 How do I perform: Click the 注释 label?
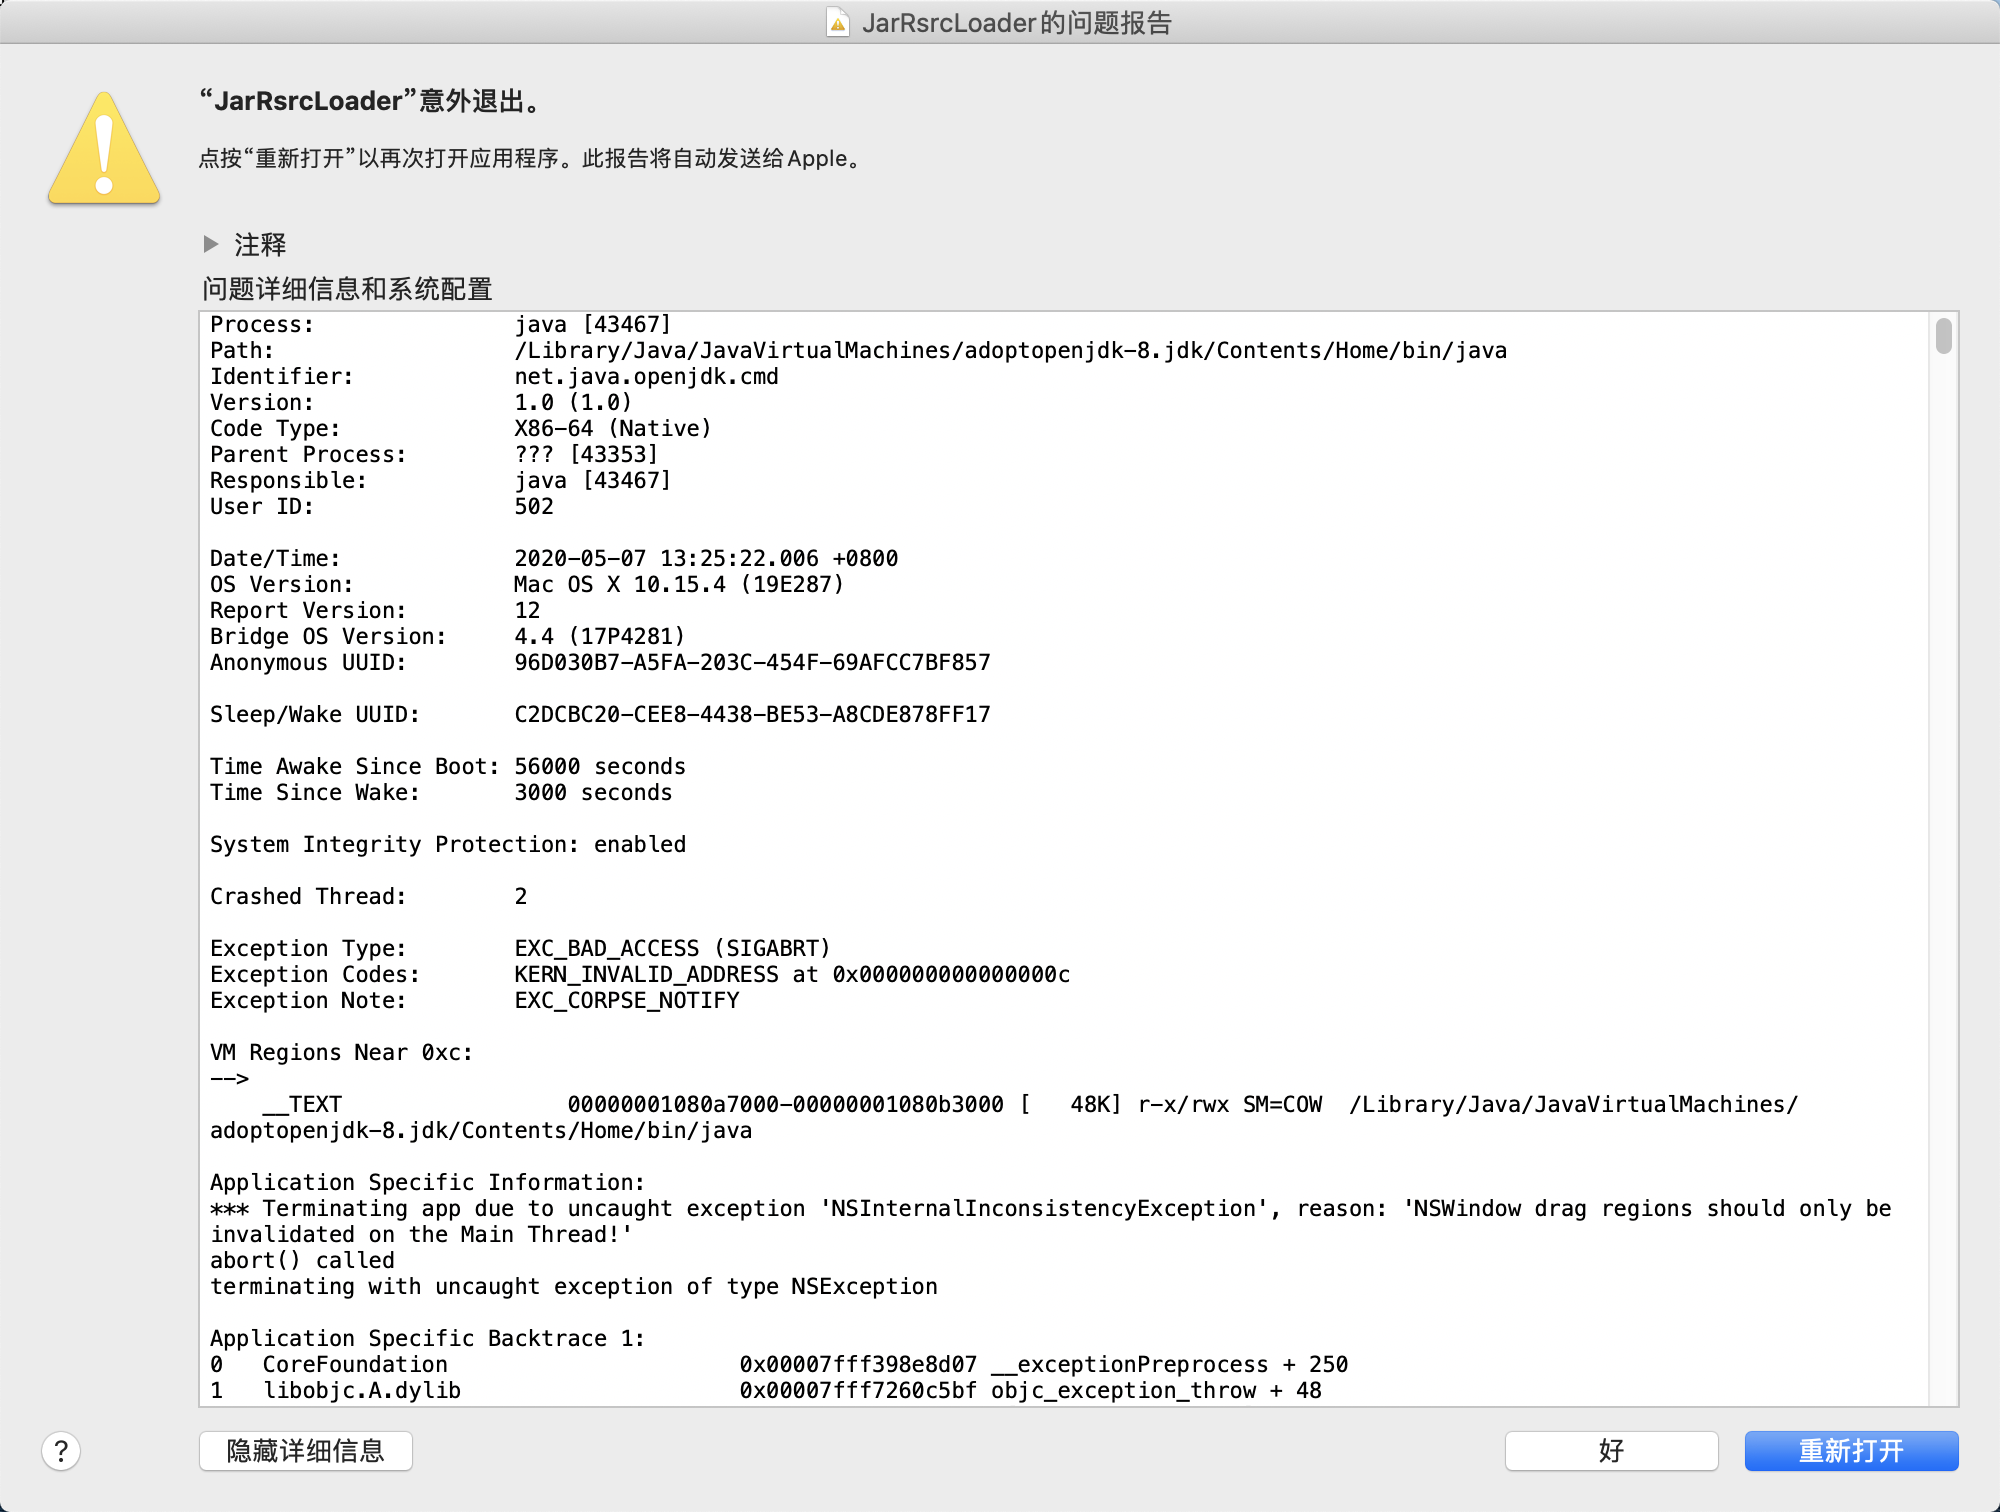click(x=260, y=244)
